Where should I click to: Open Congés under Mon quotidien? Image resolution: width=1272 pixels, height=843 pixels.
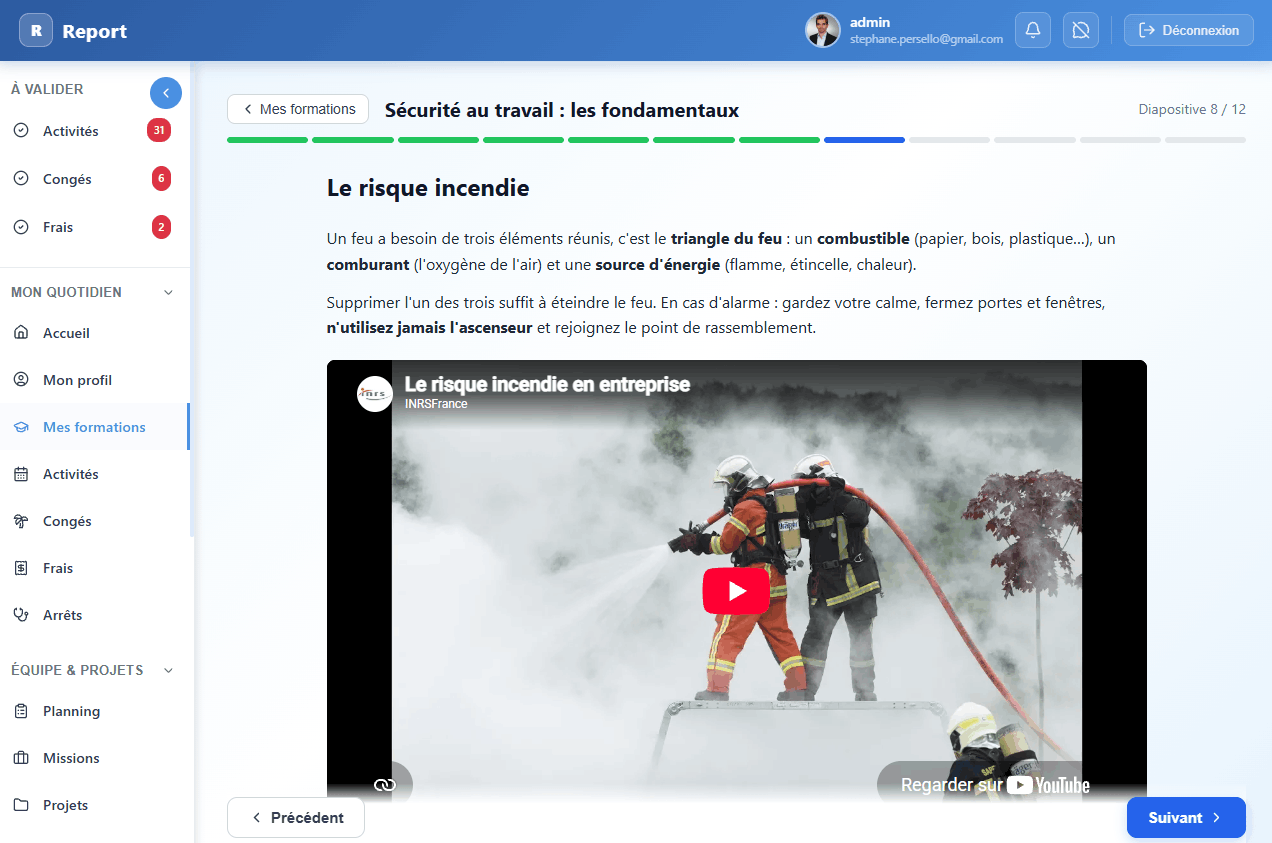94,521
